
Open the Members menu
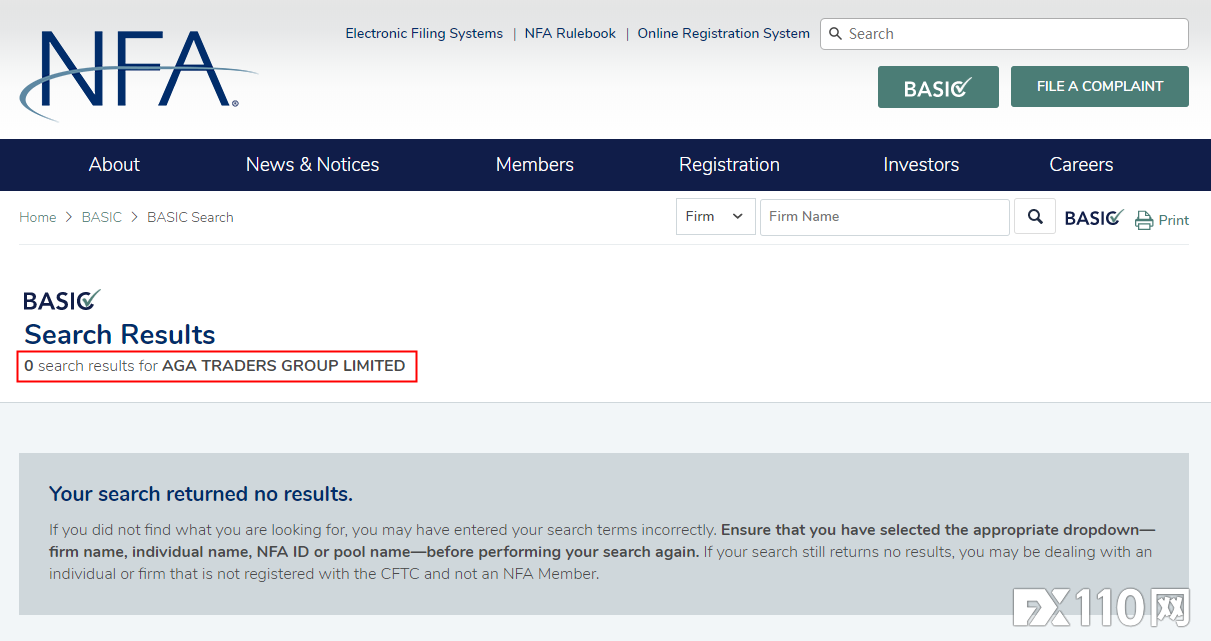point(535,165)
